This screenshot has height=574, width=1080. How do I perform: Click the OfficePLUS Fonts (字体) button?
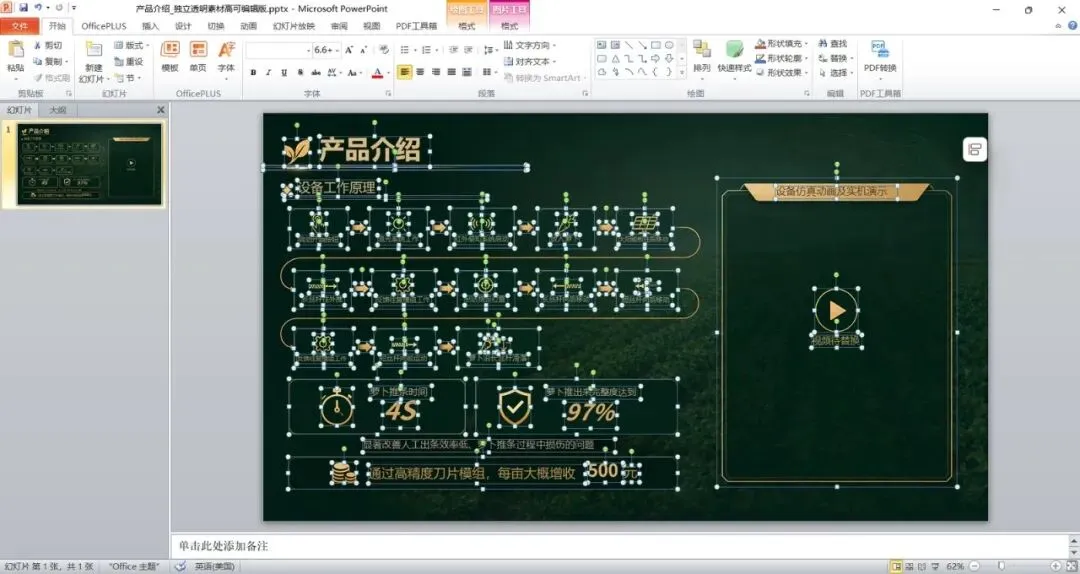click(226, 57)
